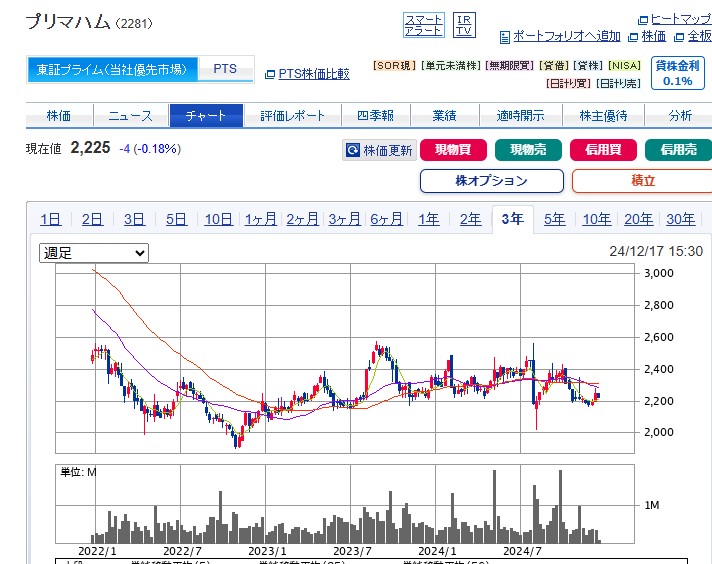Open the 業績 tab
This screenshot has width=712, height=564.
(445, 116)
